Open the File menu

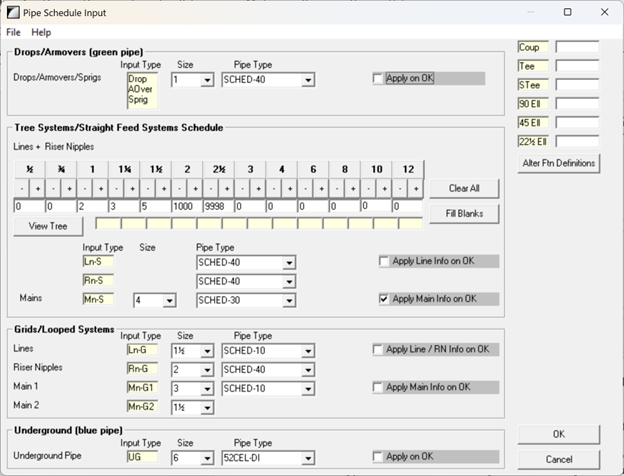[x=13, y=33]
